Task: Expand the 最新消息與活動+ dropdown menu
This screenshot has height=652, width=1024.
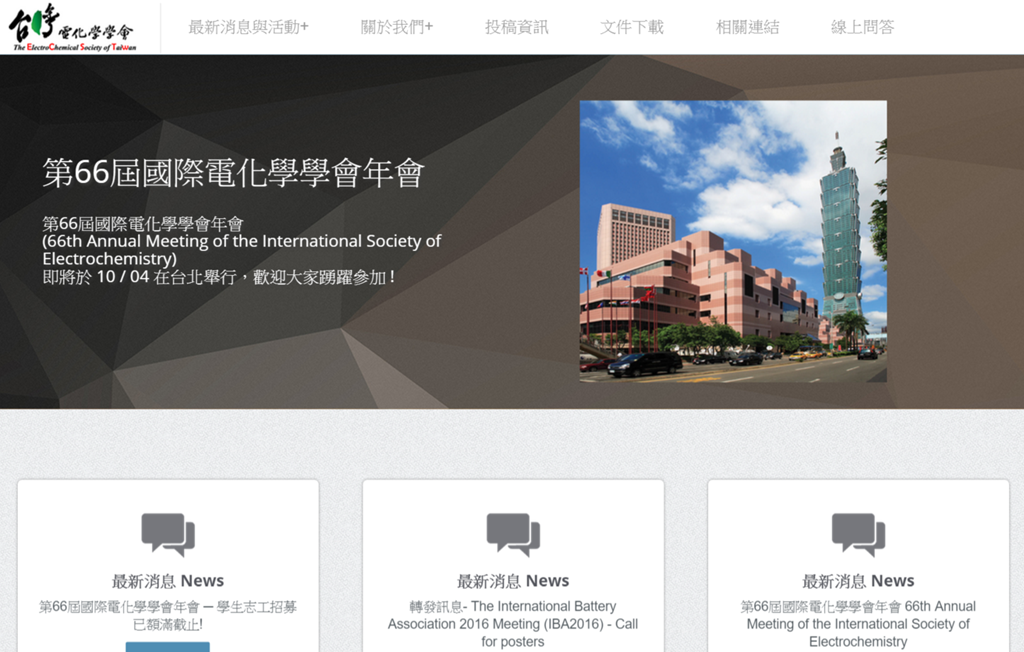Action: [x=248, y=27]
